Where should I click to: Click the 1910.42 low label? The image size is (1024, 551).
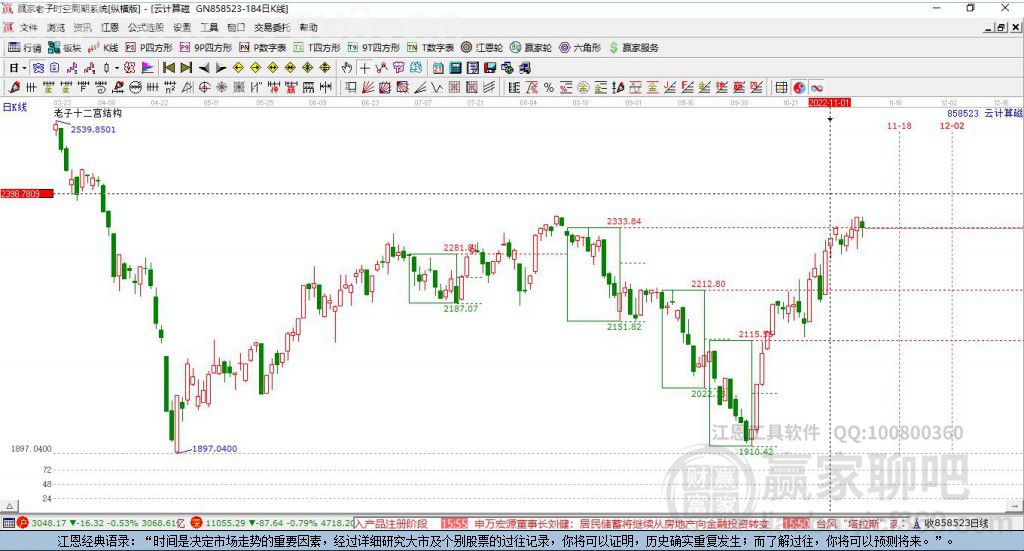pos(756,452)
